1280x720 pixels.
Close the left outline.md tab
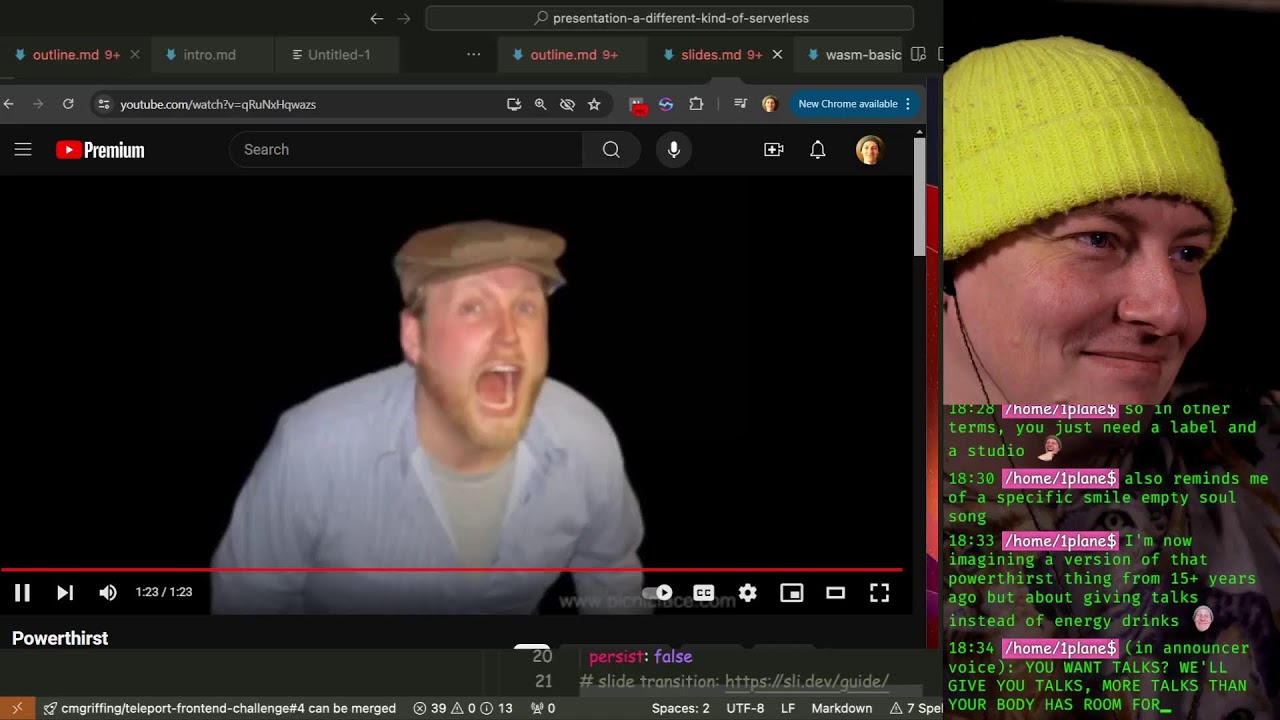coord(135,55)
